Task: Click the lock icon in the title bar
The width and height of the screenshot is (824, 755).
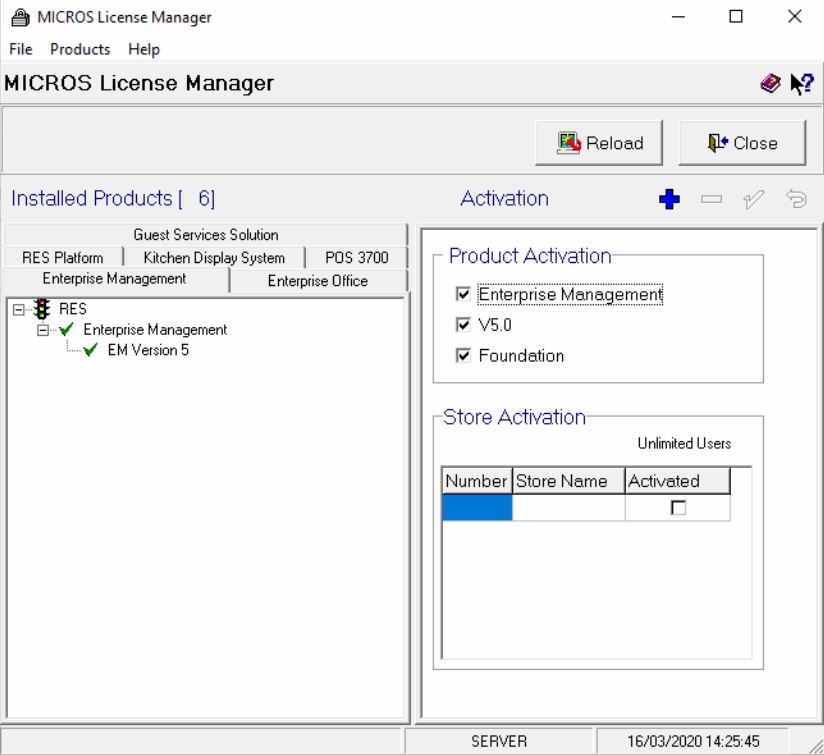Action: 20,17
